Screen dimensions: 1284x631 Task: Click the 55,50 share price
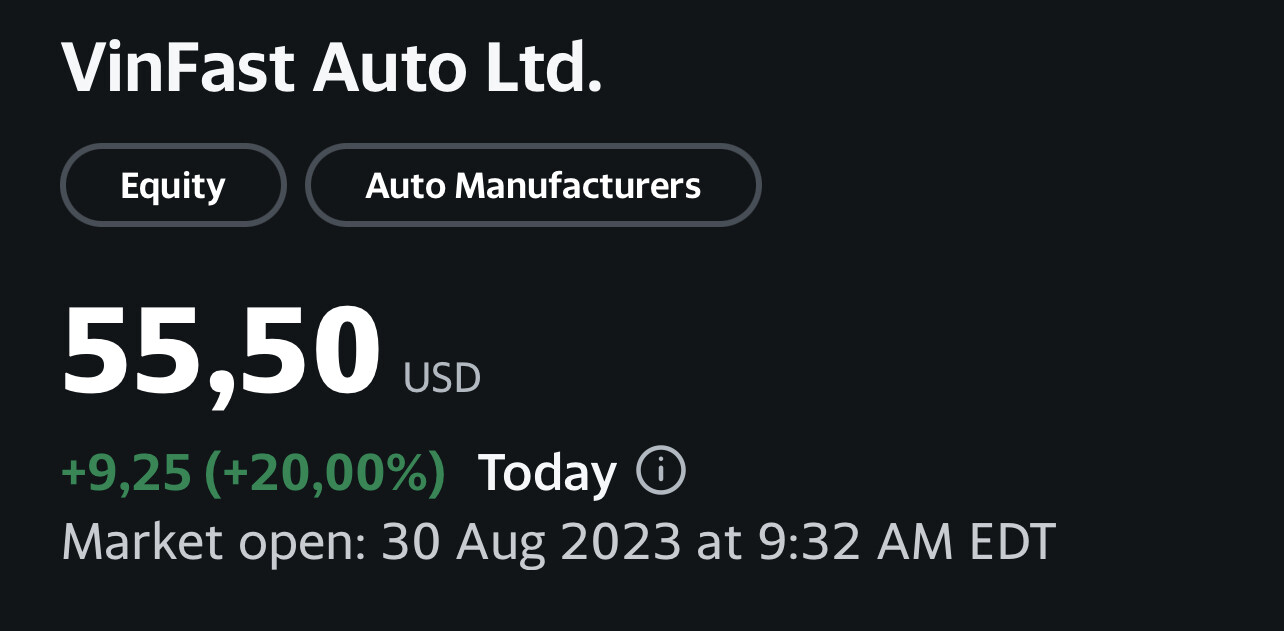click(221, 351)
